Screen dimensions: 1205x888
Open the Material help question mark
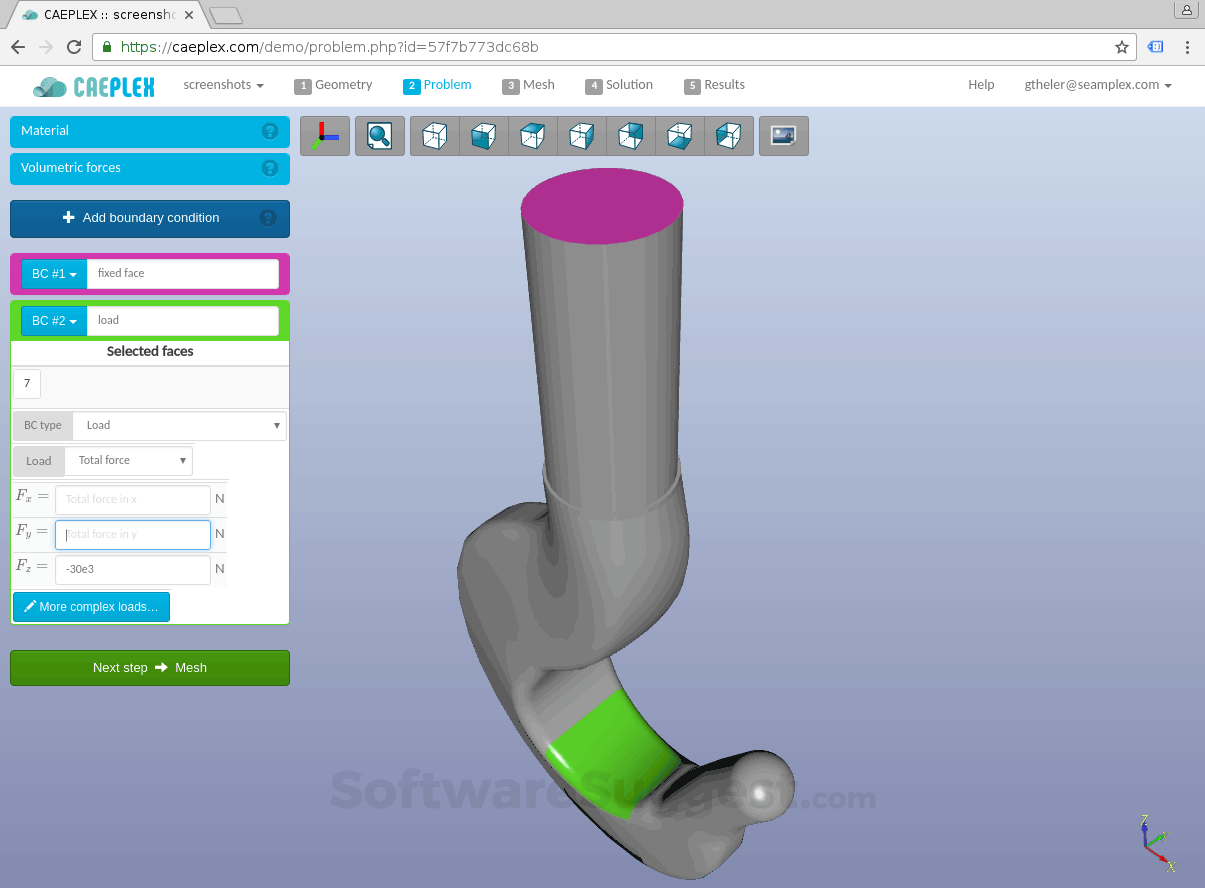point(269,131)
